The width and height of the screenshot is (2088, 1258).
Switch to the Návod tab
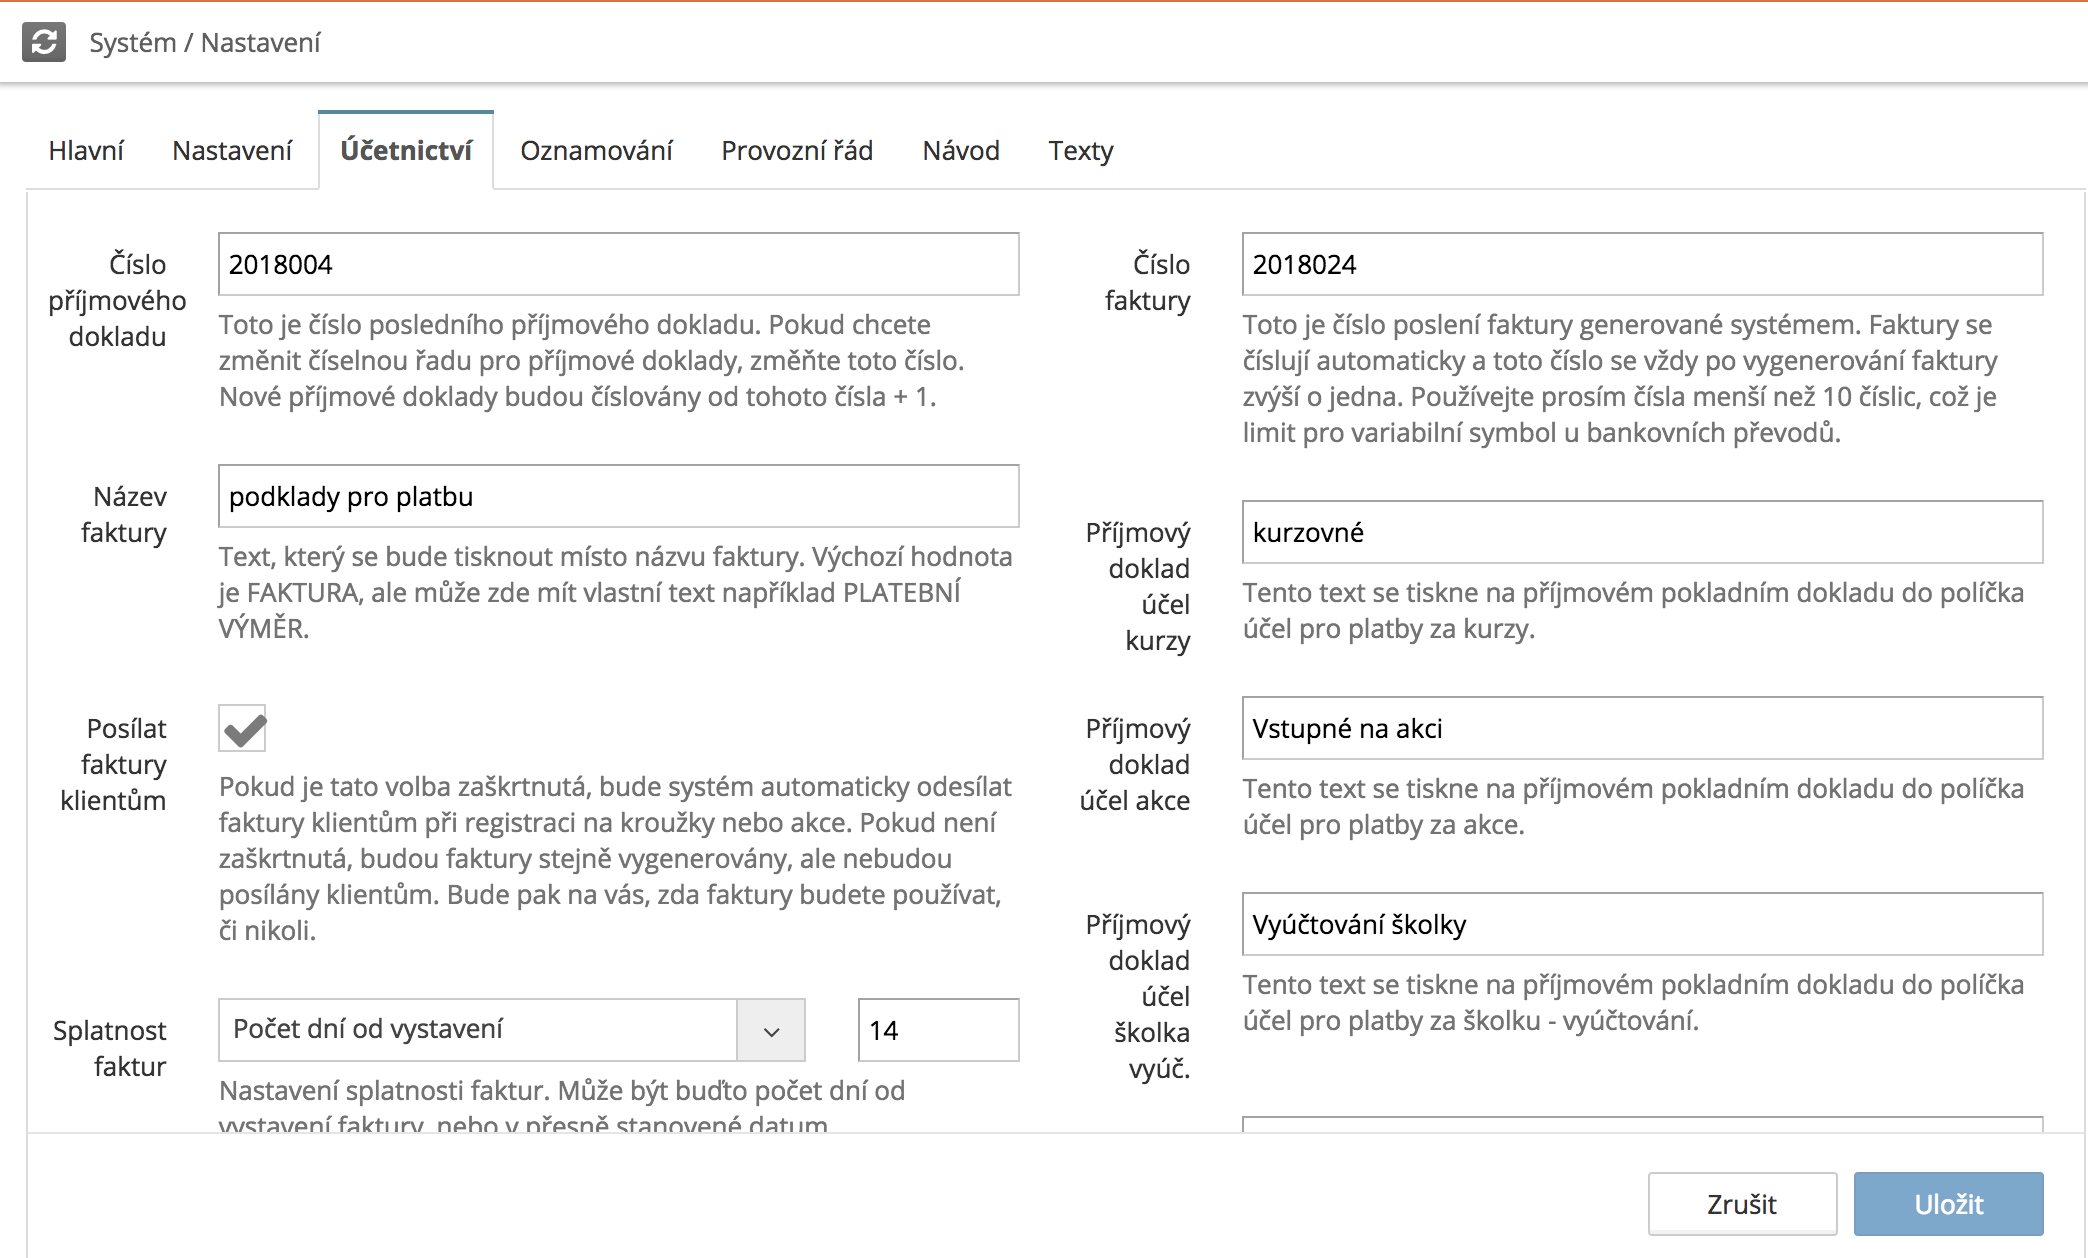(960, 151)
